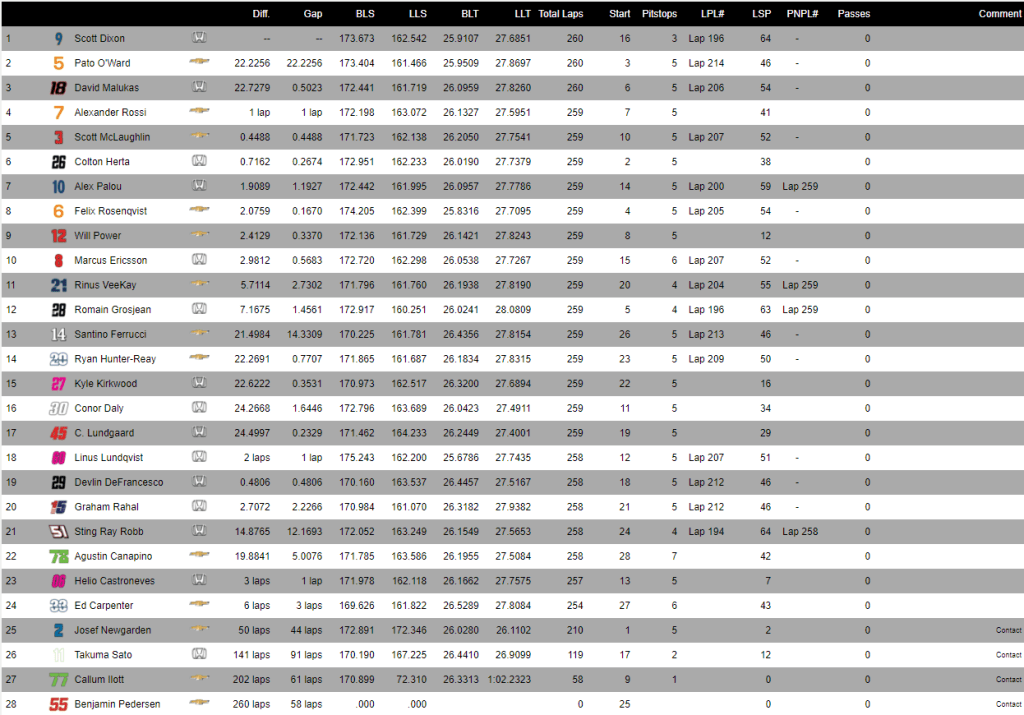The width and height of the screenshot is (1024, 715).
Task: Select driver name Ryan Hunter-Reay
Action: (115, 359)
